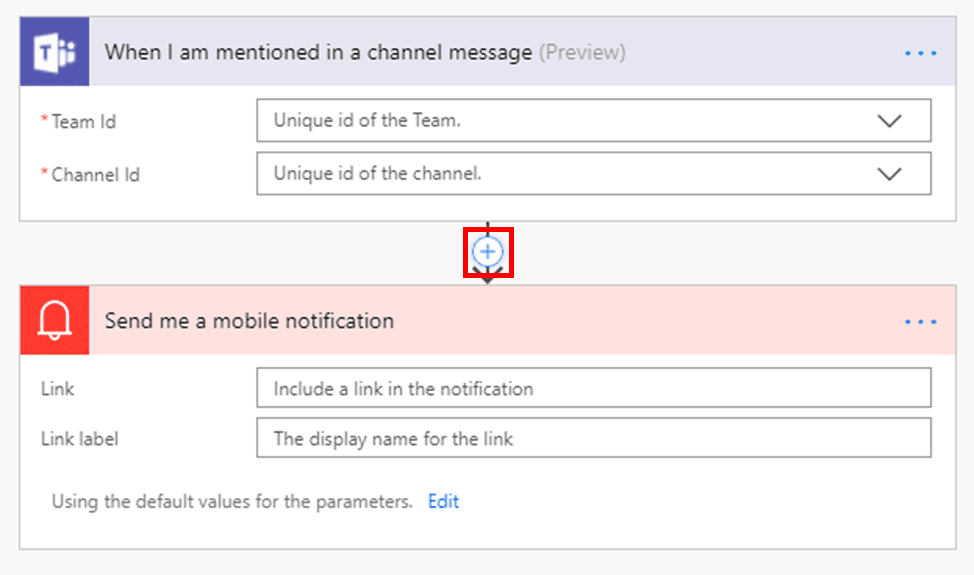Insert a new step with the plus button
The image size is (974, 575).
pos(488,251)
